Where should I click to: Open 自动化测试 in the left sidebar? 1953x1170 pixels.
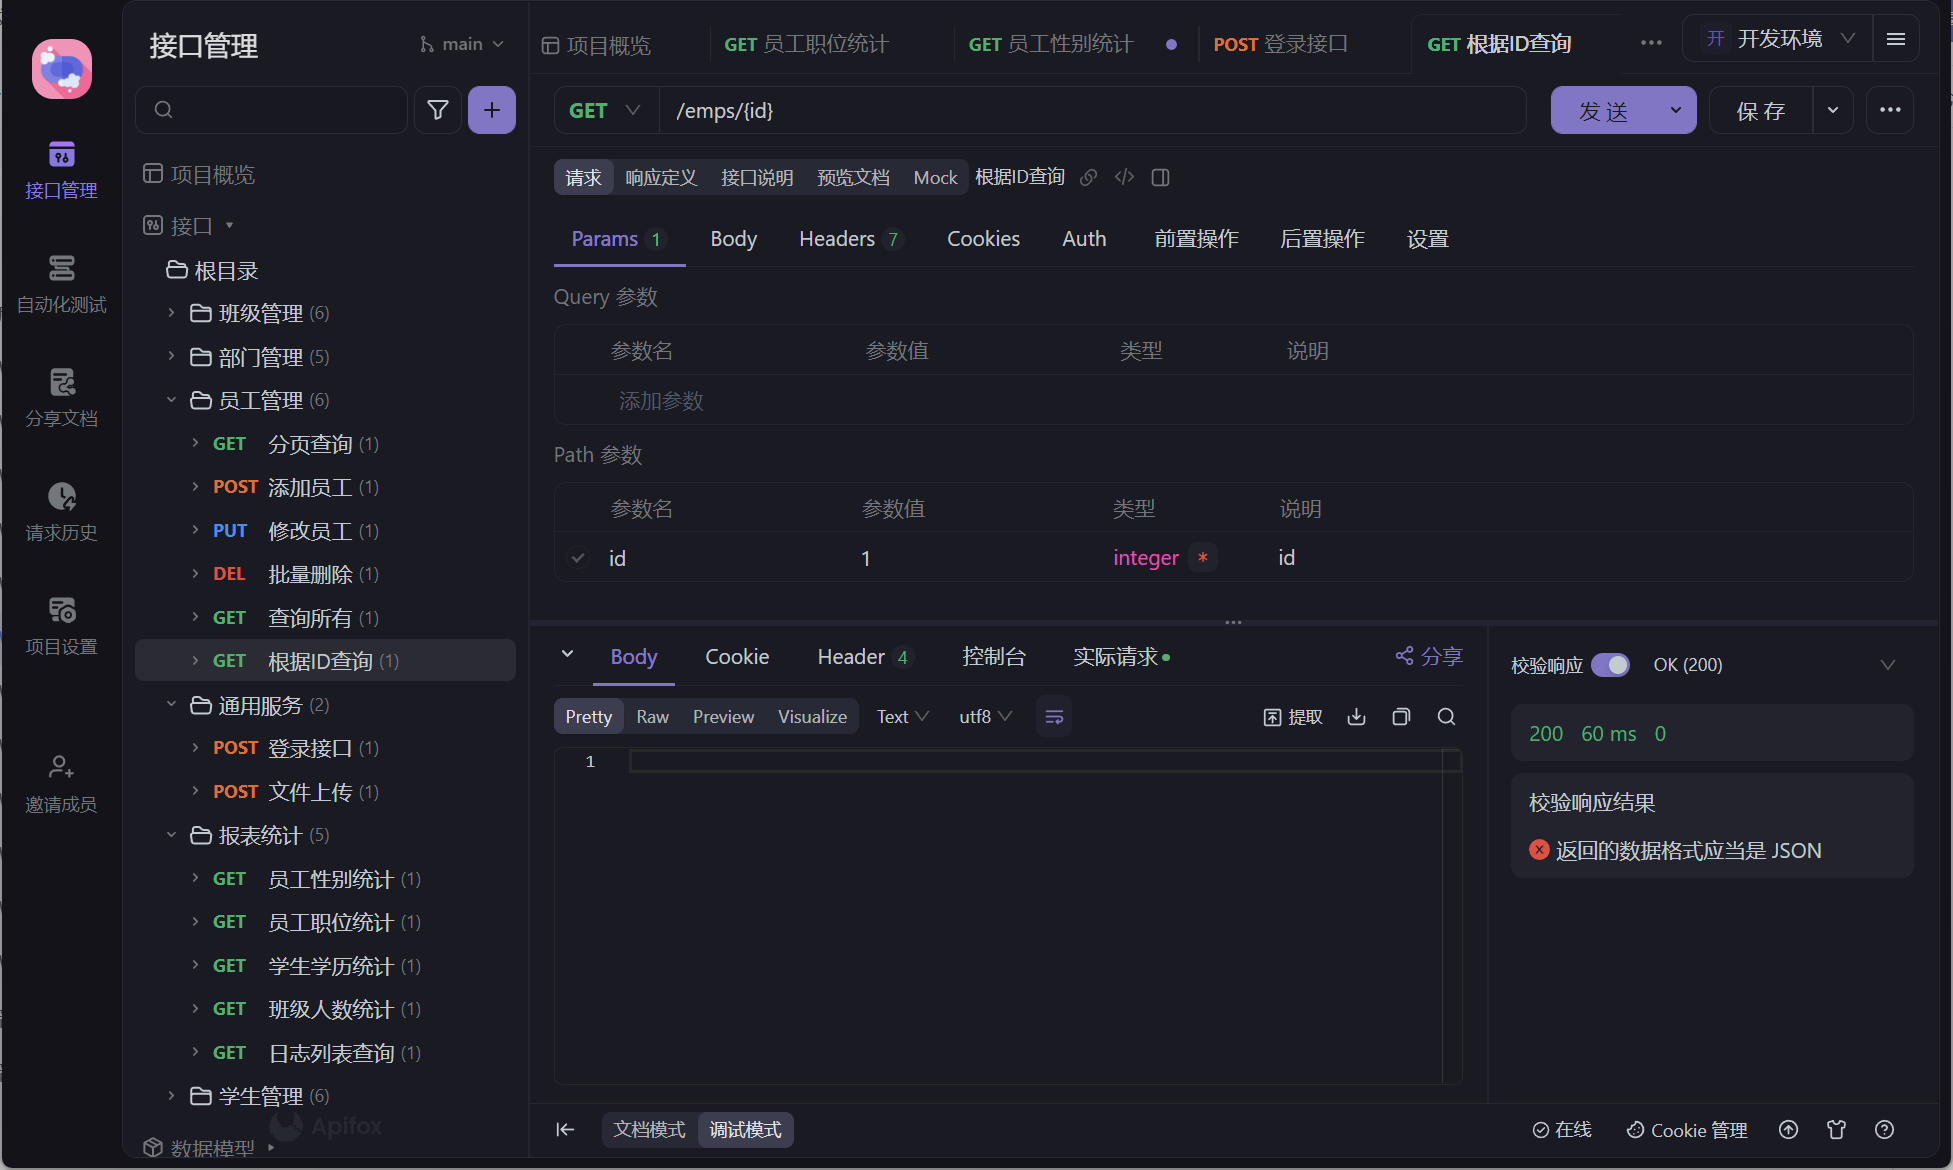(x=61, y=284)
